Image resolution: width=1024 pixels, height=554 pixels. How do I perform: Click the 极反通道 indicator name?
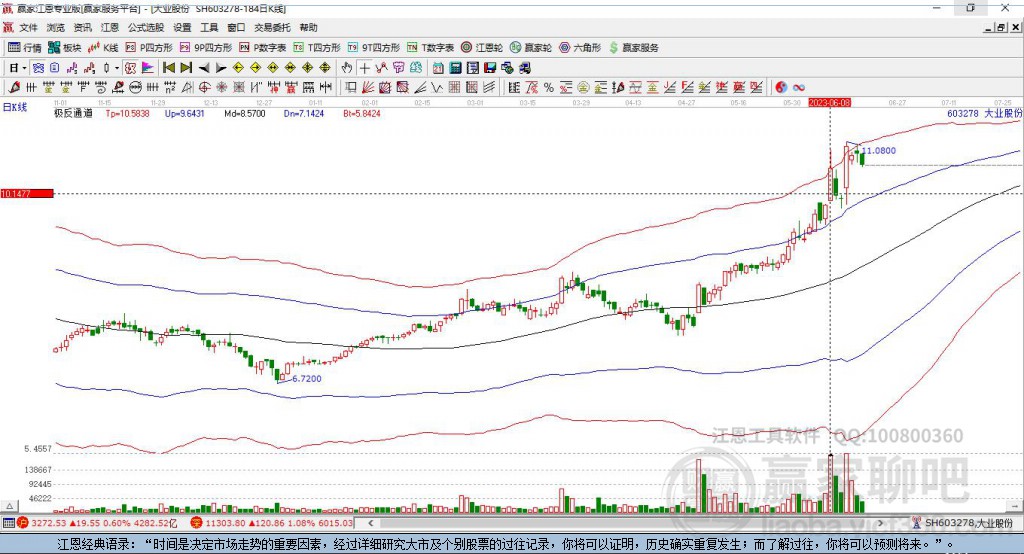(x=73, y=113)
